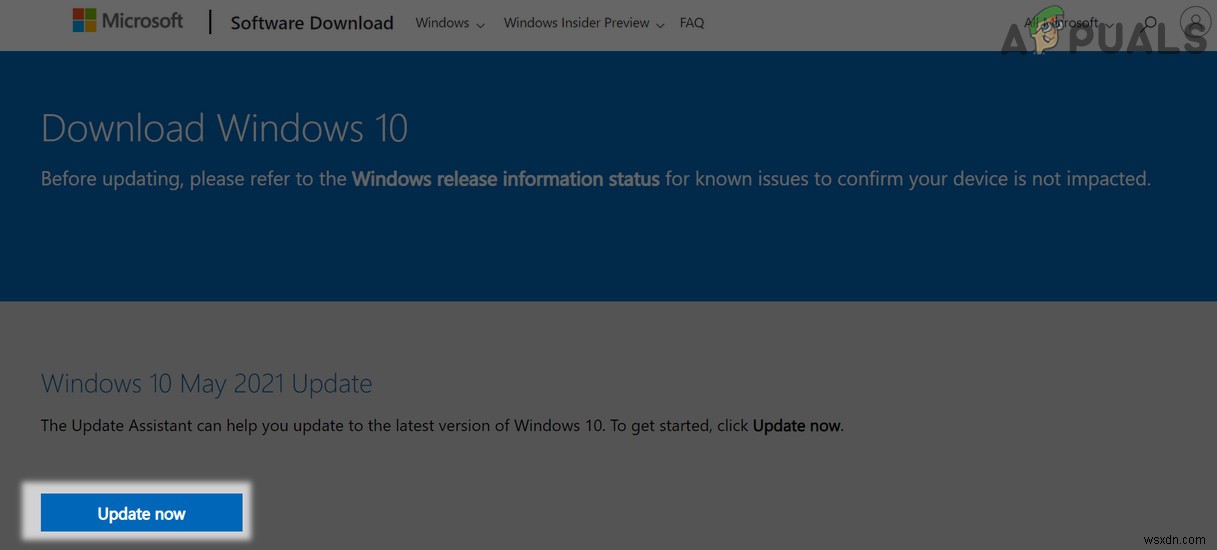Go to Software Download home link

pyautogui.click(x=312, y=23)
